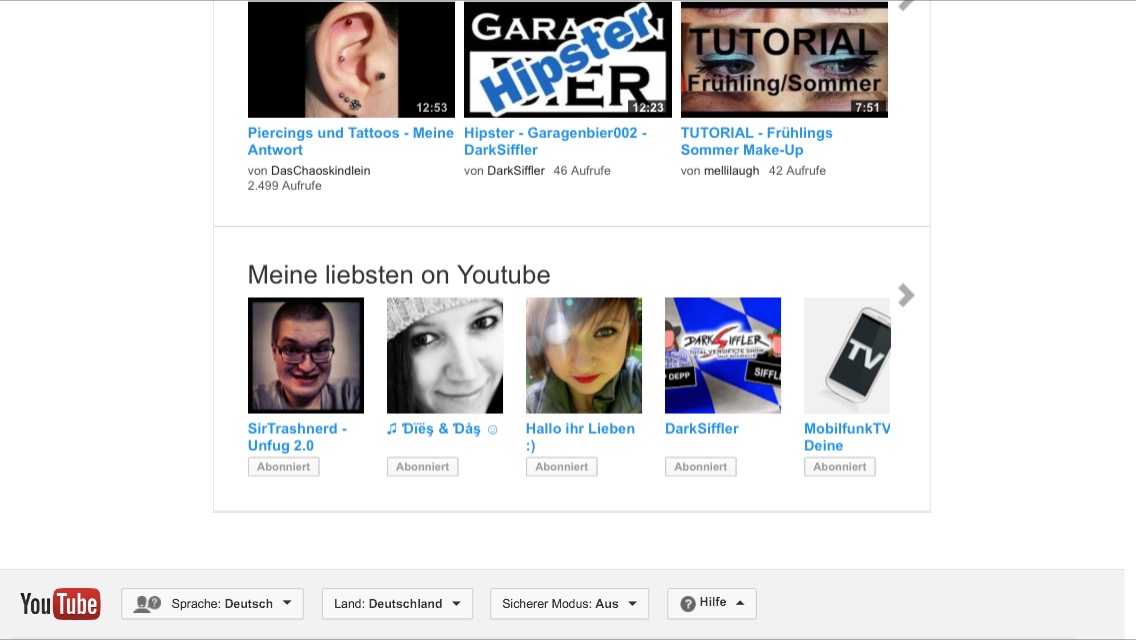The image size is (1136, 640).
Task: Open the Hilfe help menu
Action: [x=711, y=603]
